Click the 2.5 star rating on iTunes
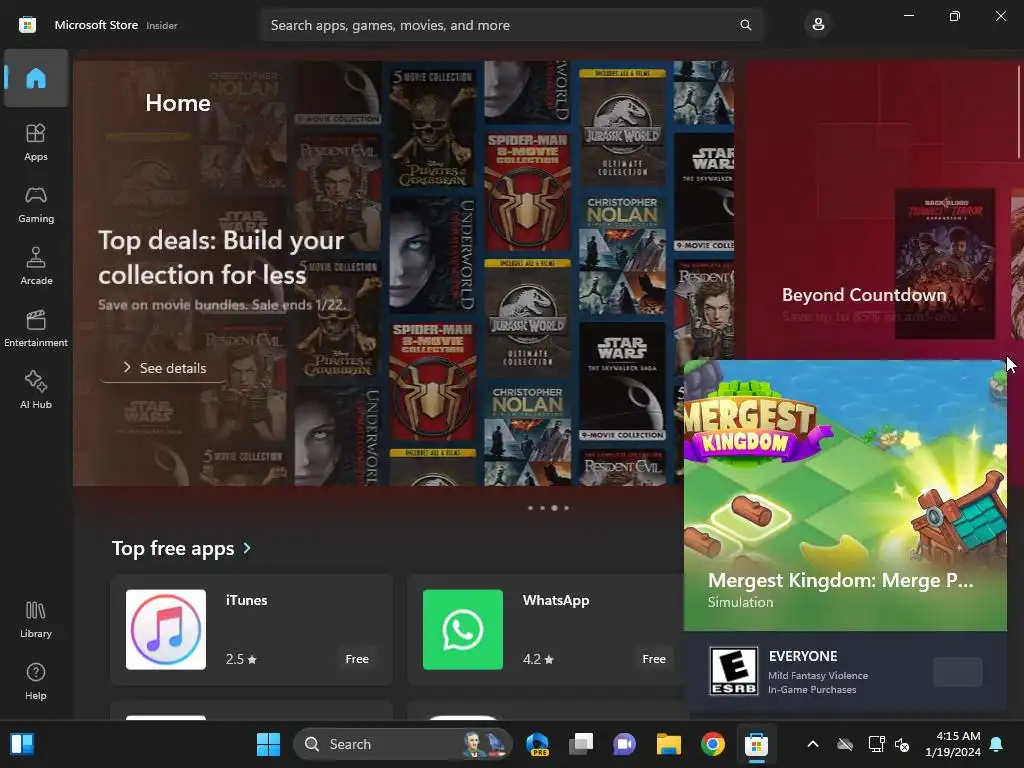 (x=241, y=659)
